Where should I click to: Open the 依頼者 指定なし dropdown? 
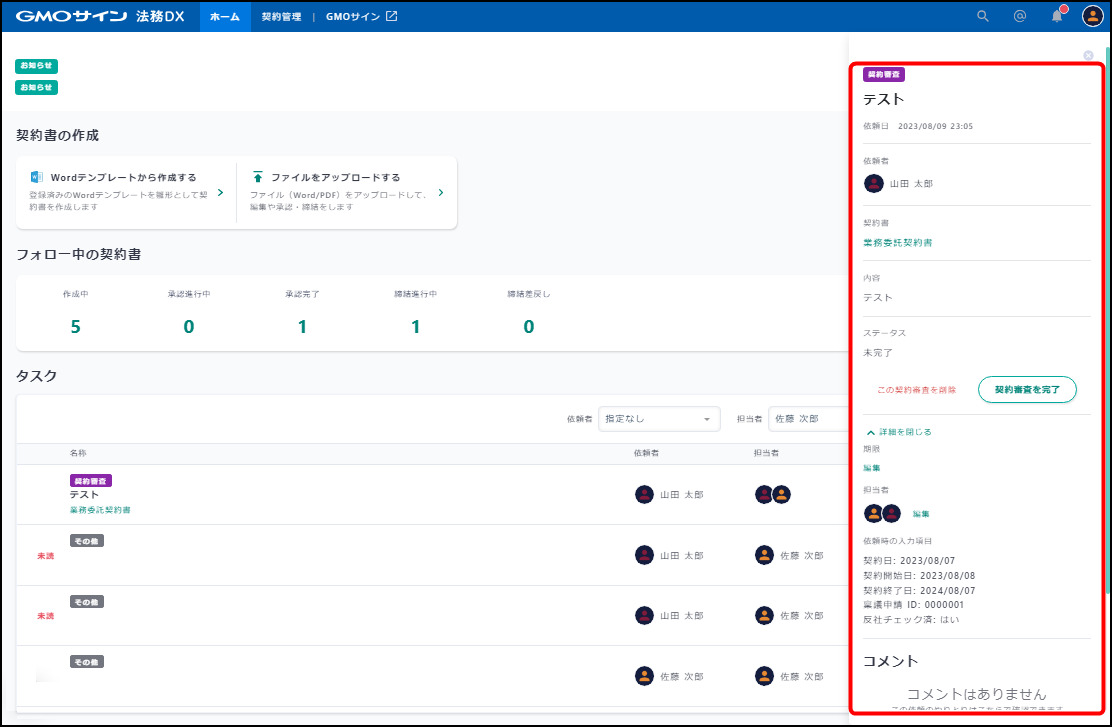tap(658, 419)
